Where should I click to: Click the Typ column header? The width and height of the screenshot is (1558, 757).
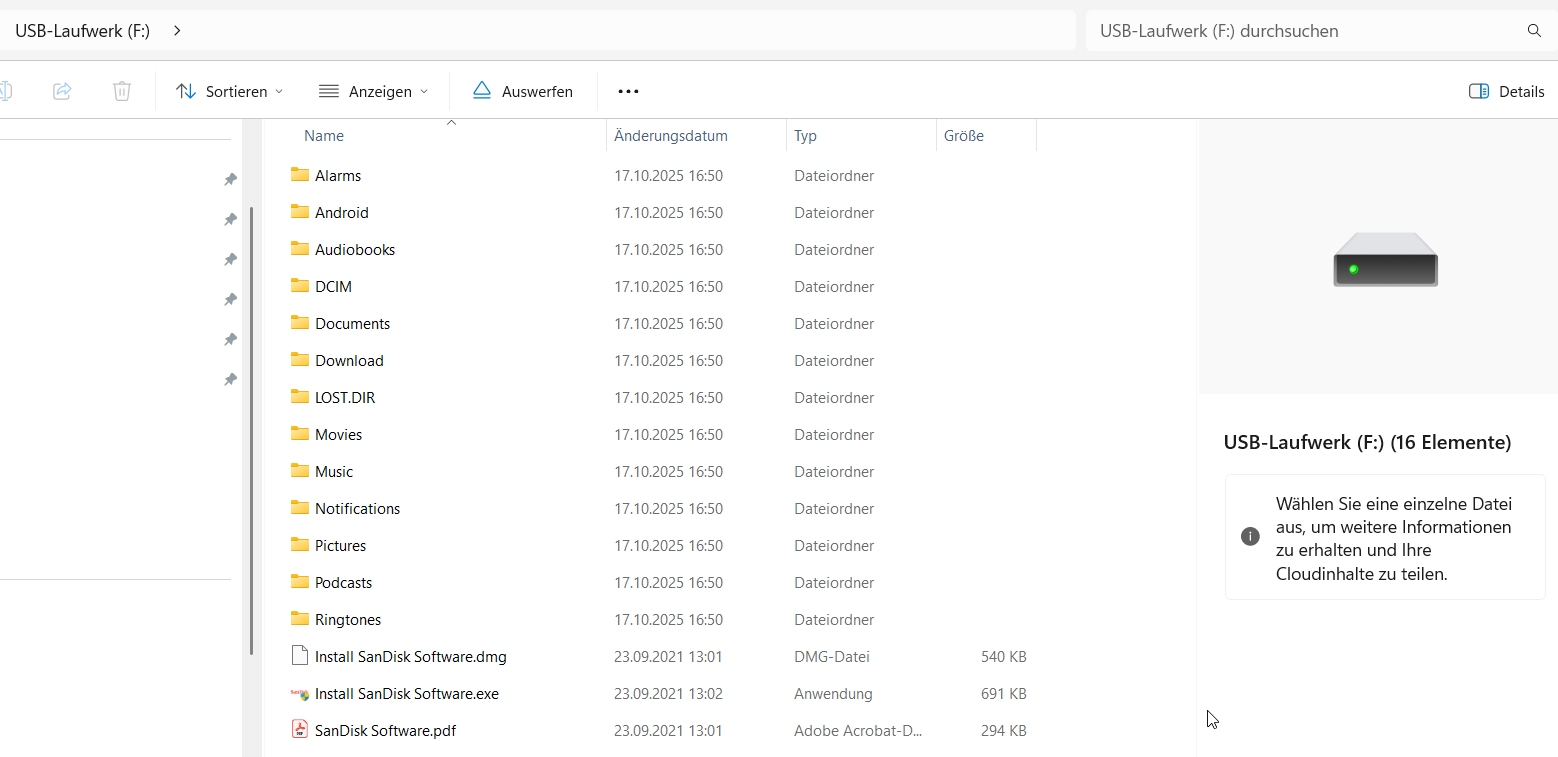click(x=806, y=136)
